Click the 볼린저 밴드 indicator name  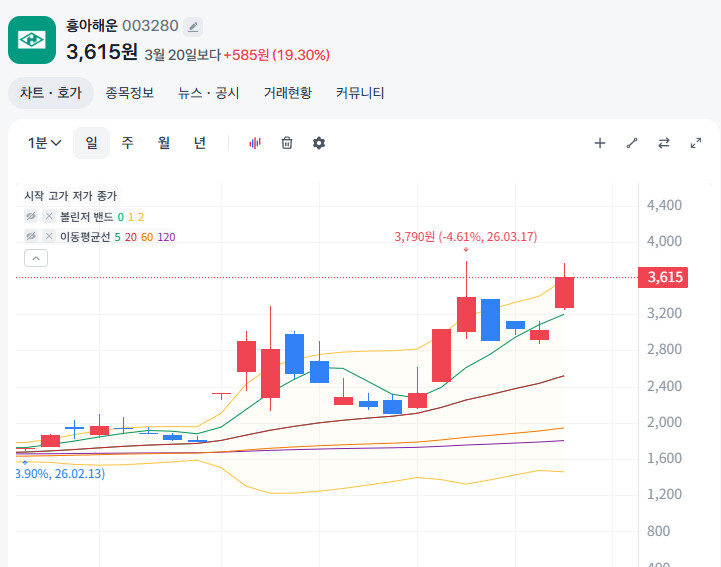pos(86,217)
